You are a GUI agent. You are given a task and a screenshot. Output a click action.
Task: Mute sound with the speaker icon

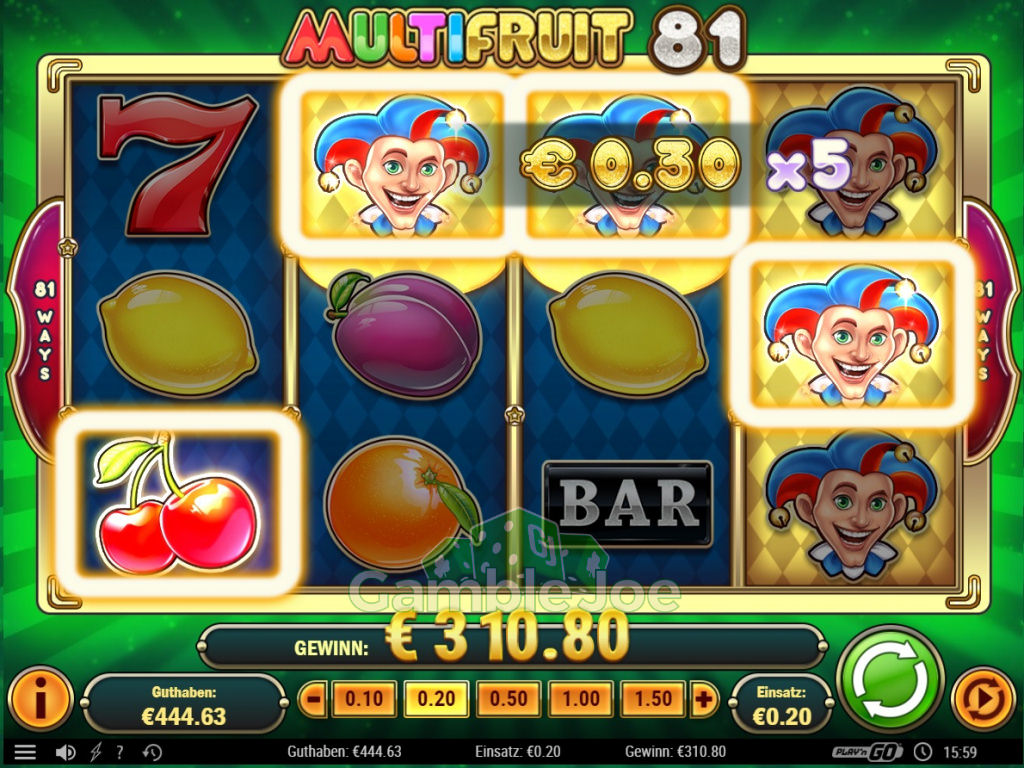pos(65,752)
